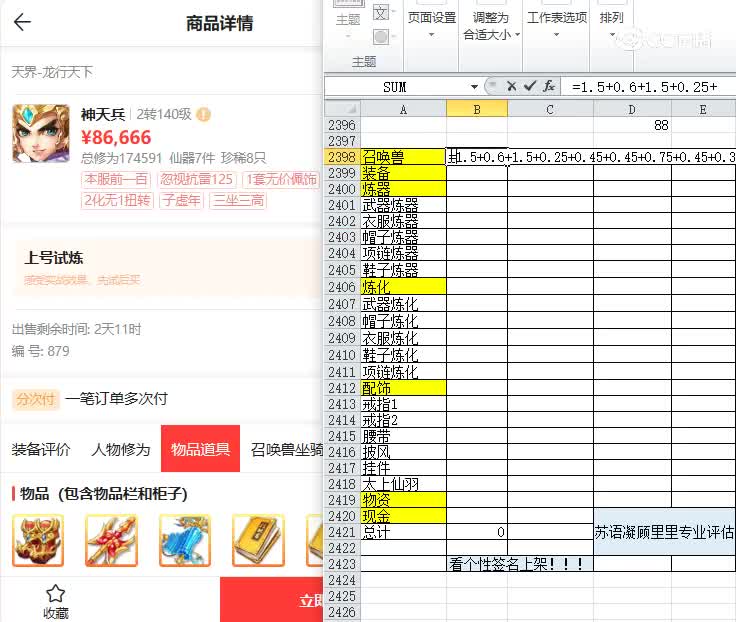Tap the 三坐三高 tag

click(238, 200)
